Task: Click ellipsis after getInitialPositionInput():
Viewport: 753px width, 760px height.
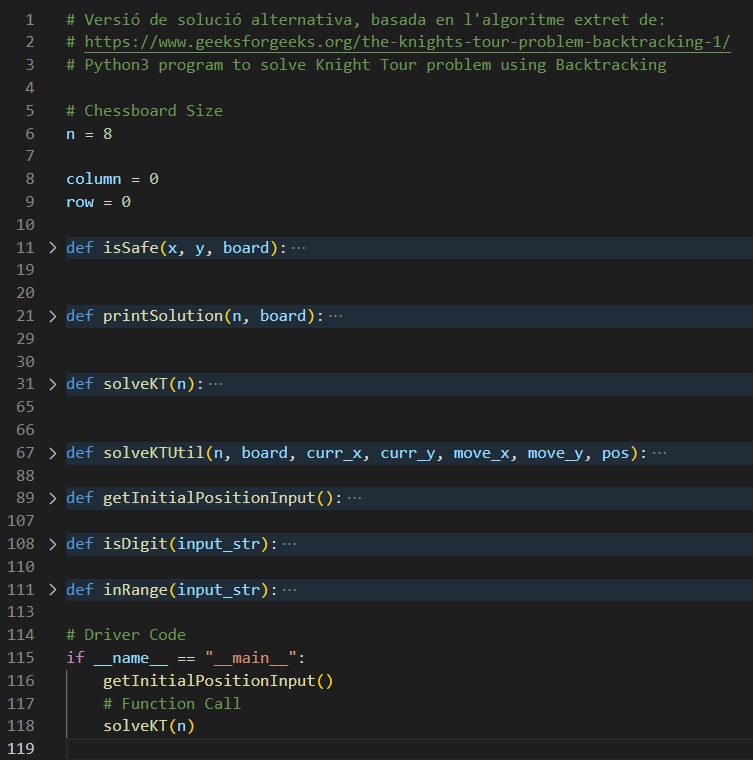Action: pyautogui.click(x=354, y=498)
